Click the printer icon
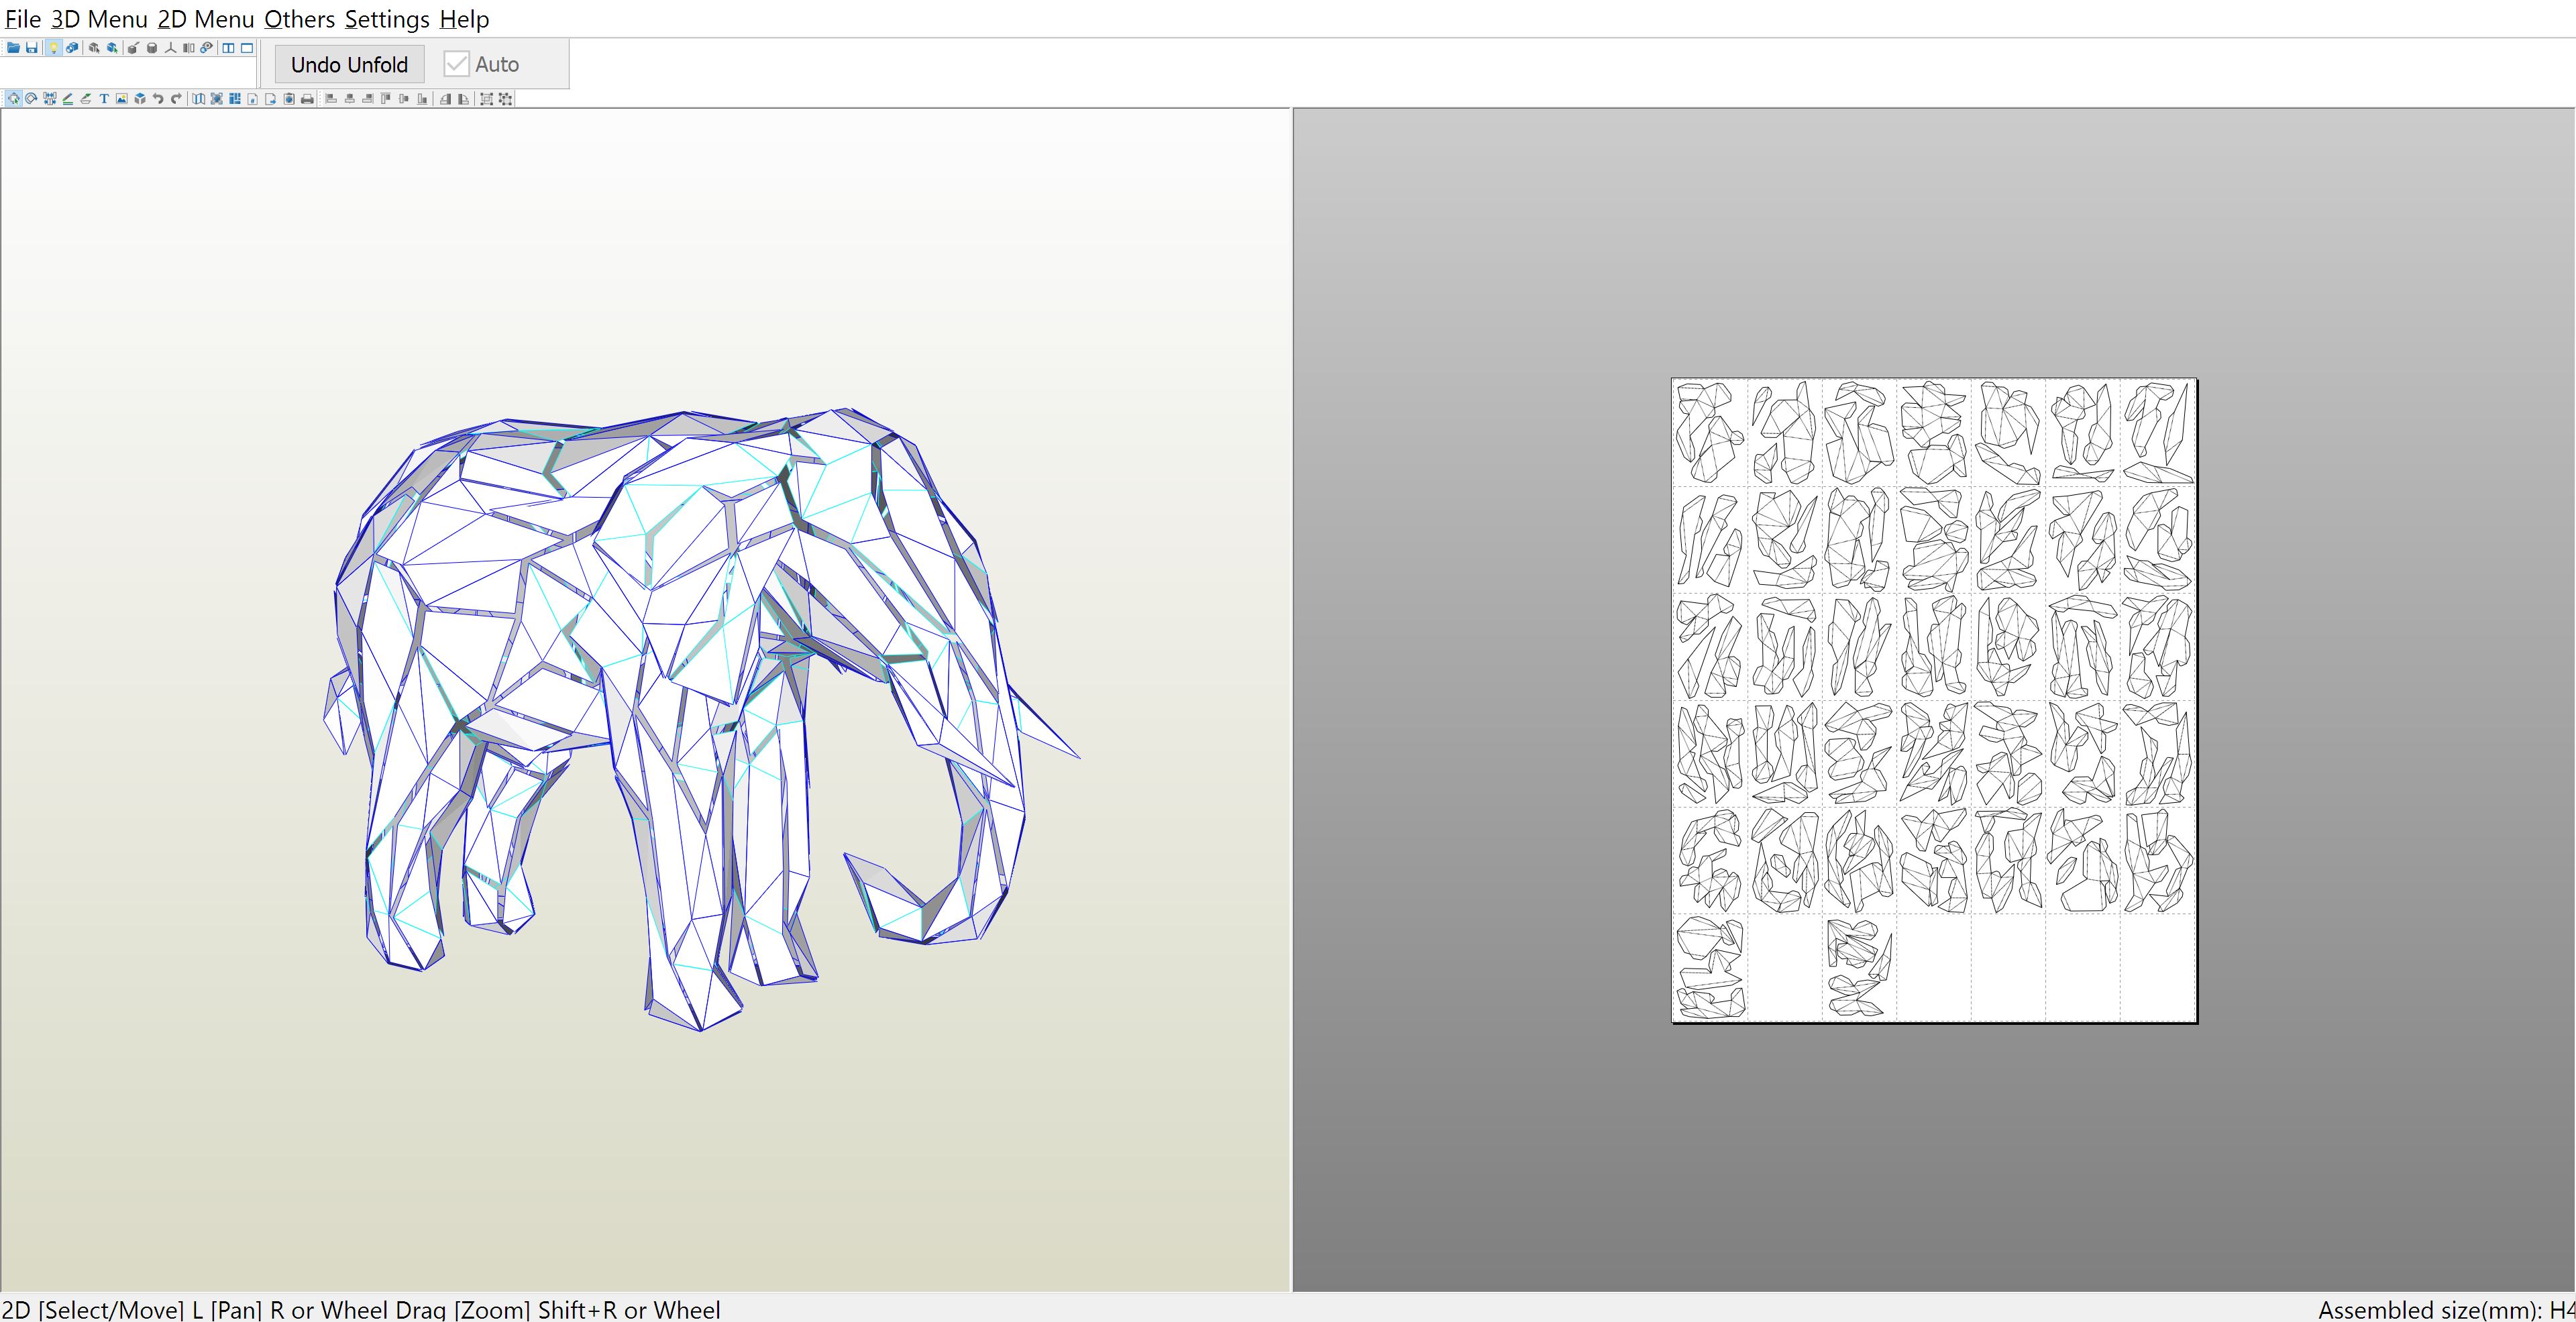Image resolution: width=2576 pixels, height=1322 pixels. click(307, 99)
